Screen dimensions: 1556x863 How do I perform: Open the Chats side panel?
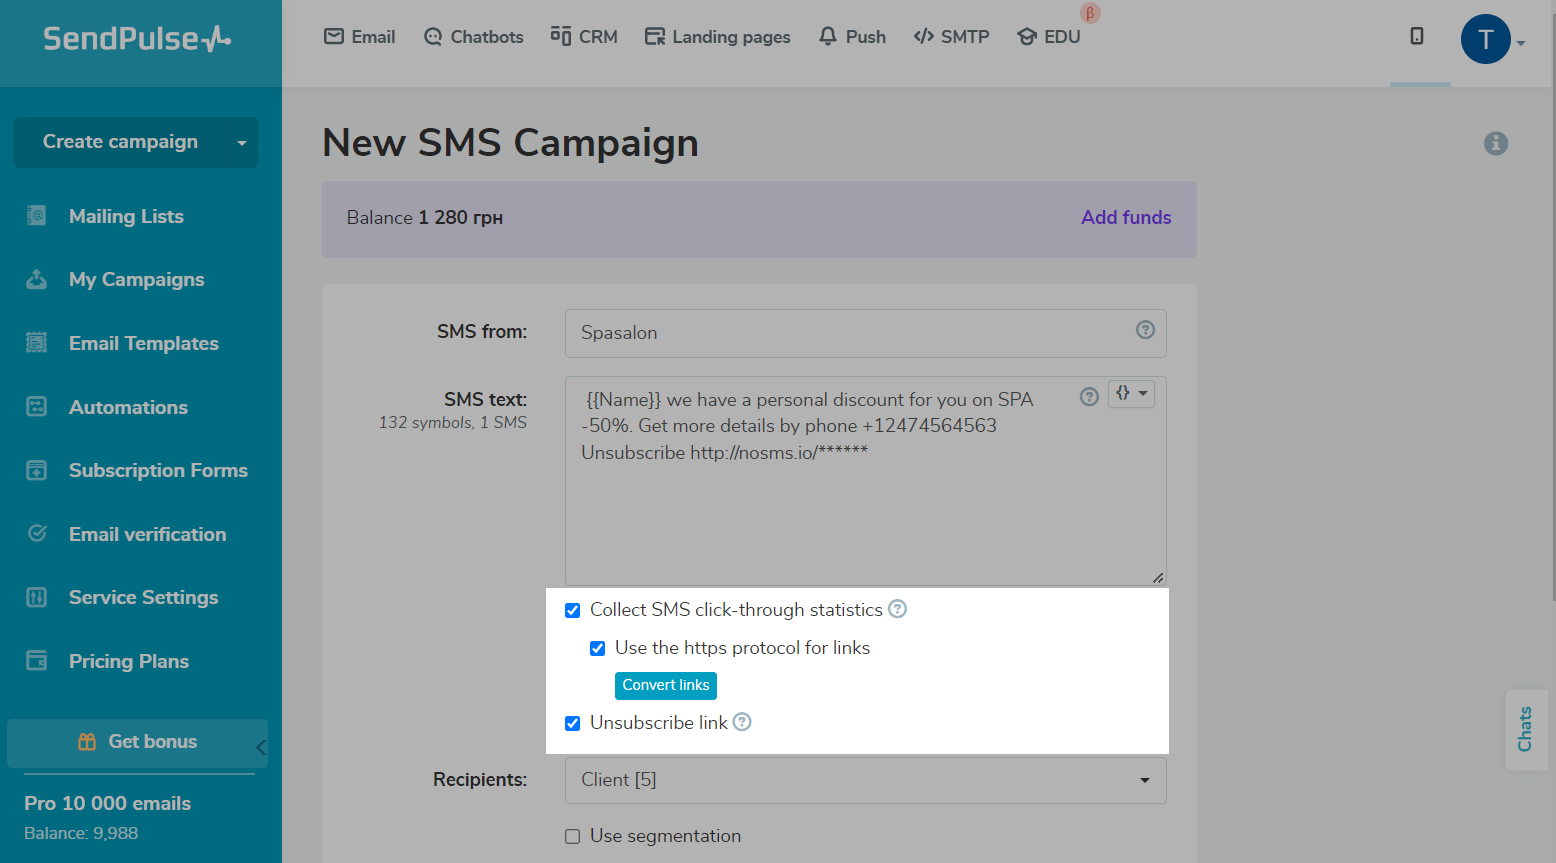tap(1526, 730)
